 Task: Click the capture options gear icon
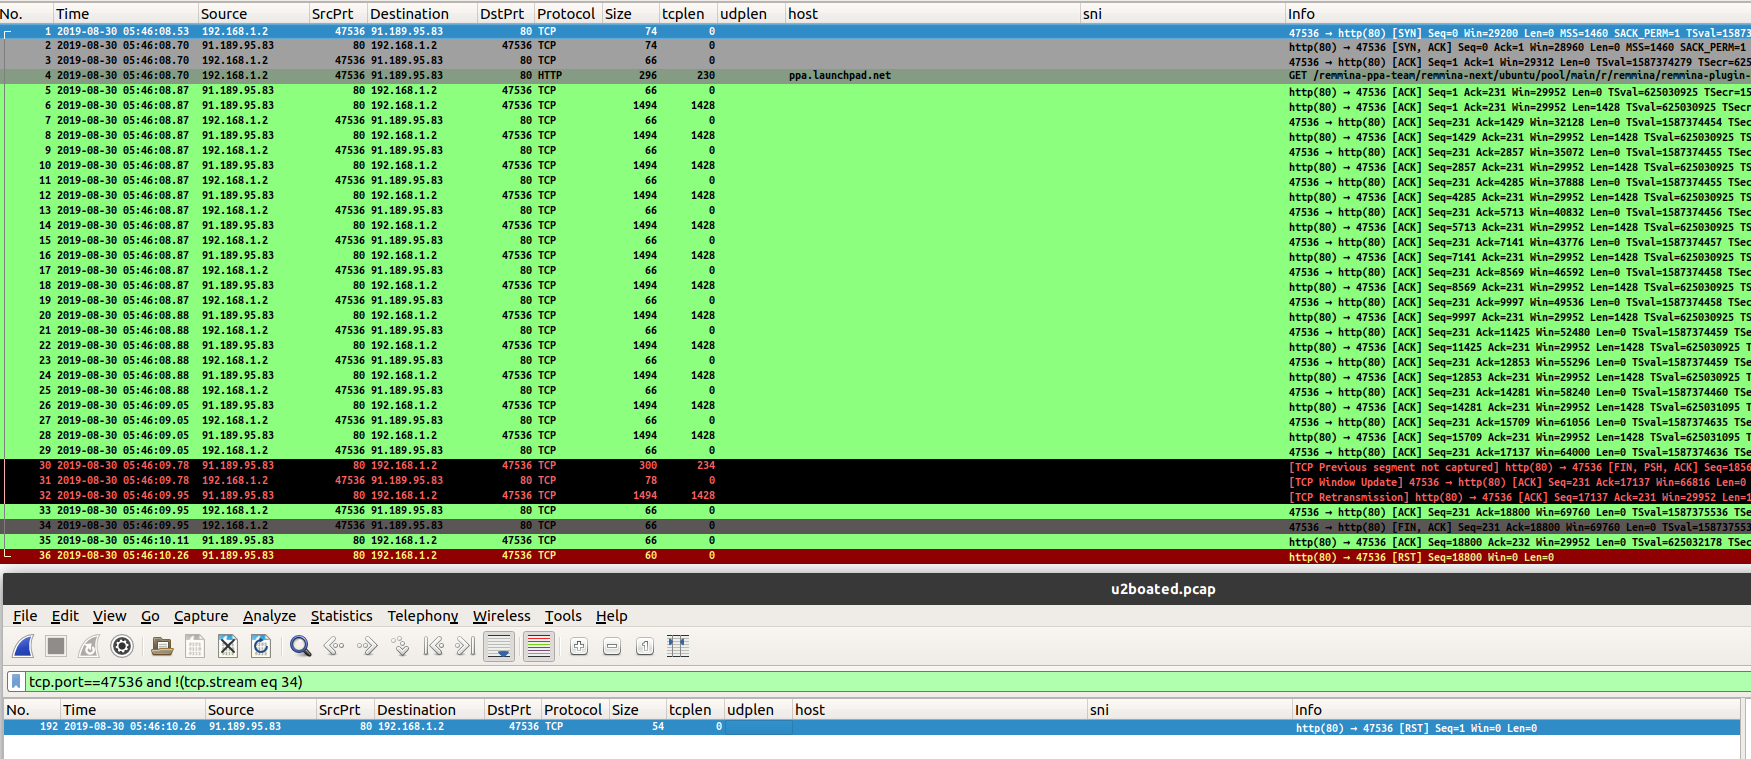(122, 647)
